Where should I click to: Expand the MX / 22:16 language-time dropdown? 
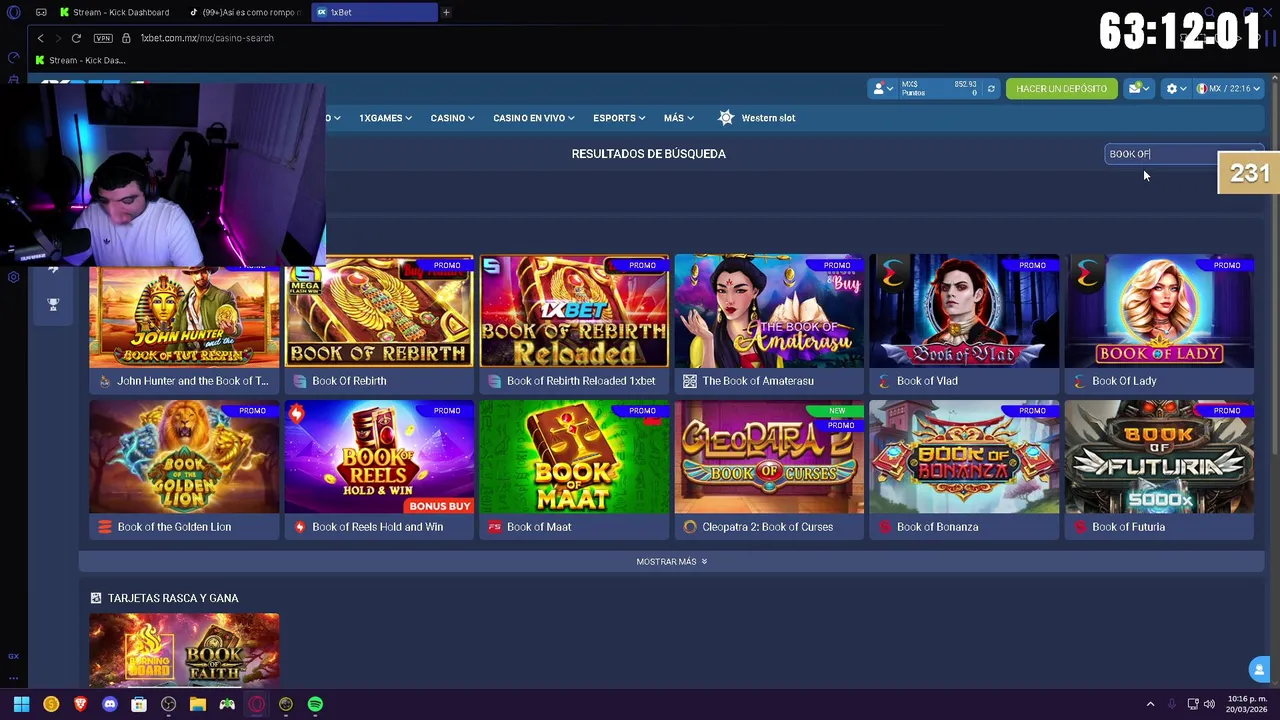pyautogui.click(x=1228, y=89)
